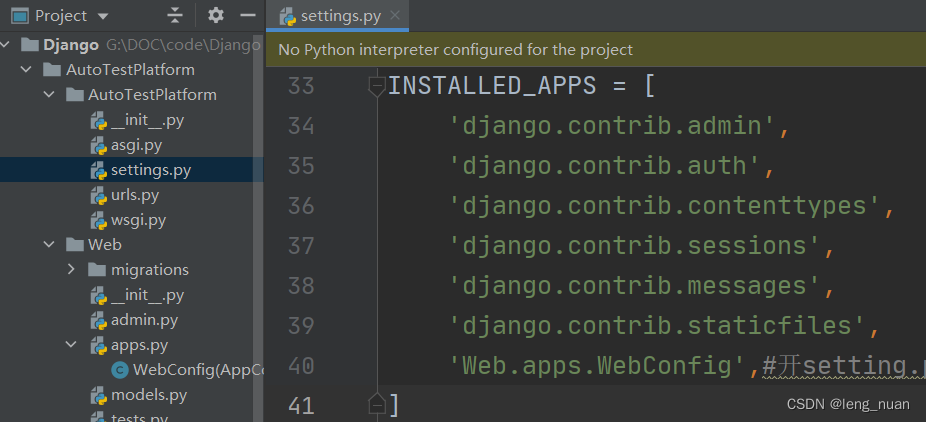Click the folder icon beside migrations

[x=97, y=269]
